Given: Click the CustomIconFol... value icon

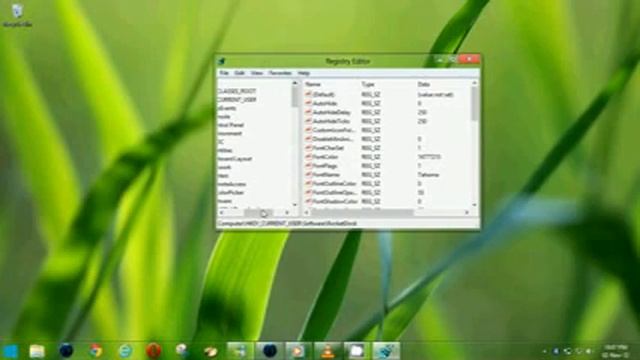Looking at the screenshot, I should pyautogui.click(x=308, y=130).
